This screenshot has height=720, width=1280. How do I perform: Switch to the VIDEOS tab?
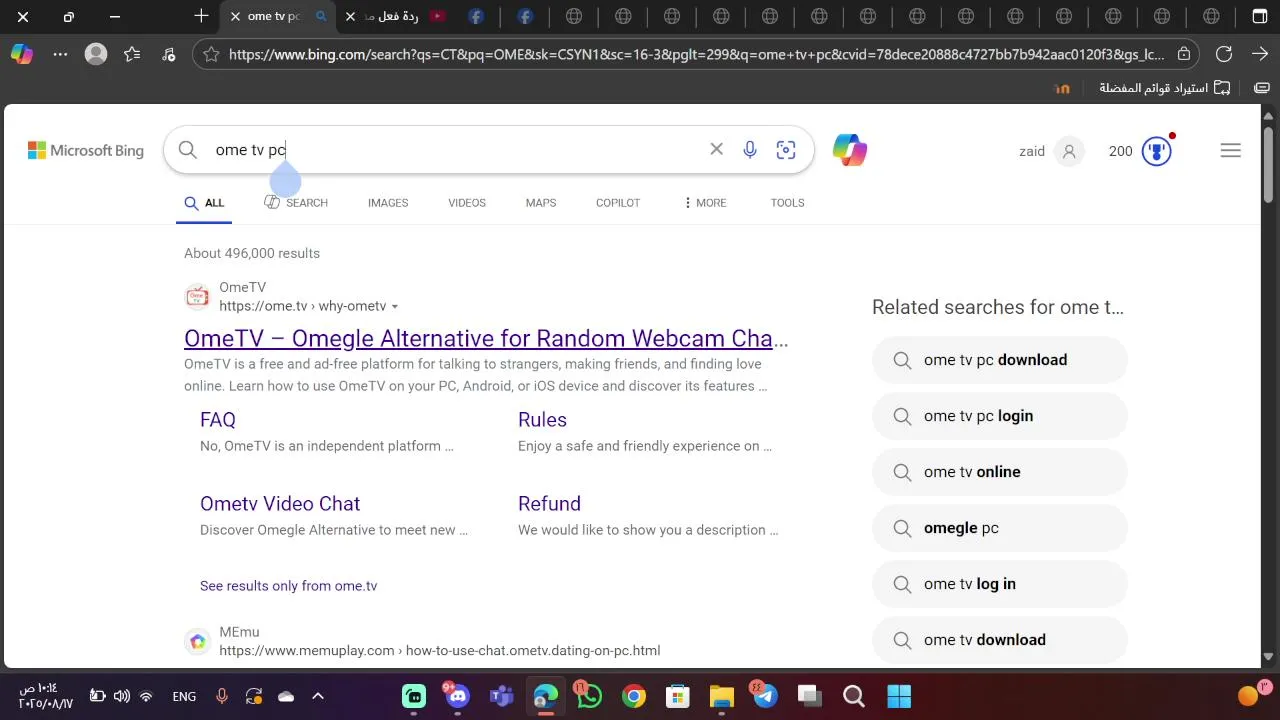tap(467, 203)
